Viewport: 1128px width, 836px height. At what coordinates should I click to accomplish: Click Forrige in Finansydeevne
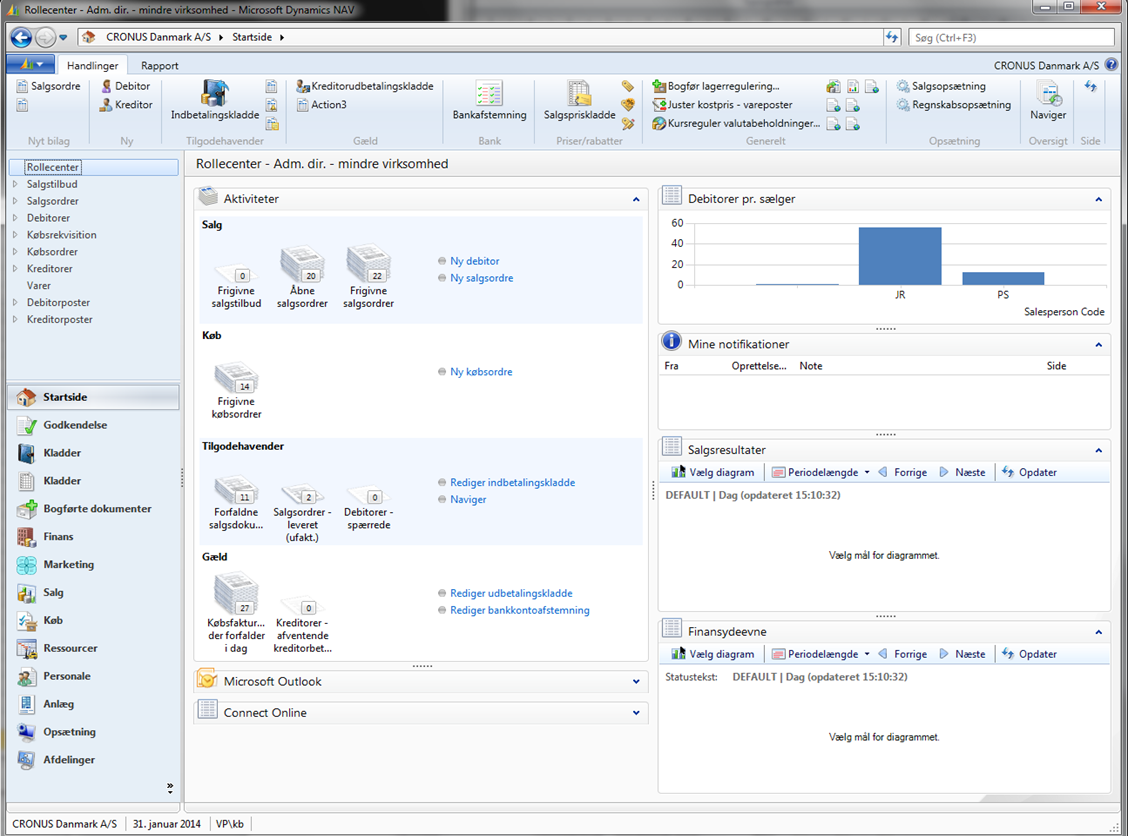click(x=902, y=654)
